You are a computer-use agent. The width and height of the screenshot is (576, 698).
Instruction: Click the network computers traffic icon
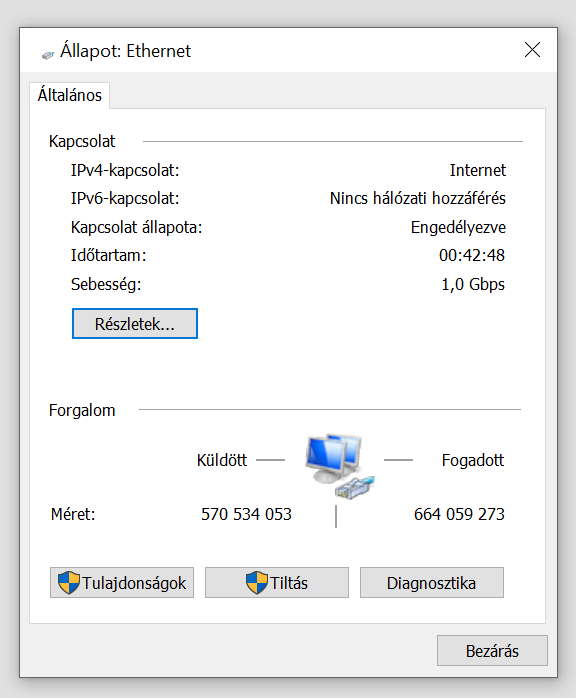(340, 466)
